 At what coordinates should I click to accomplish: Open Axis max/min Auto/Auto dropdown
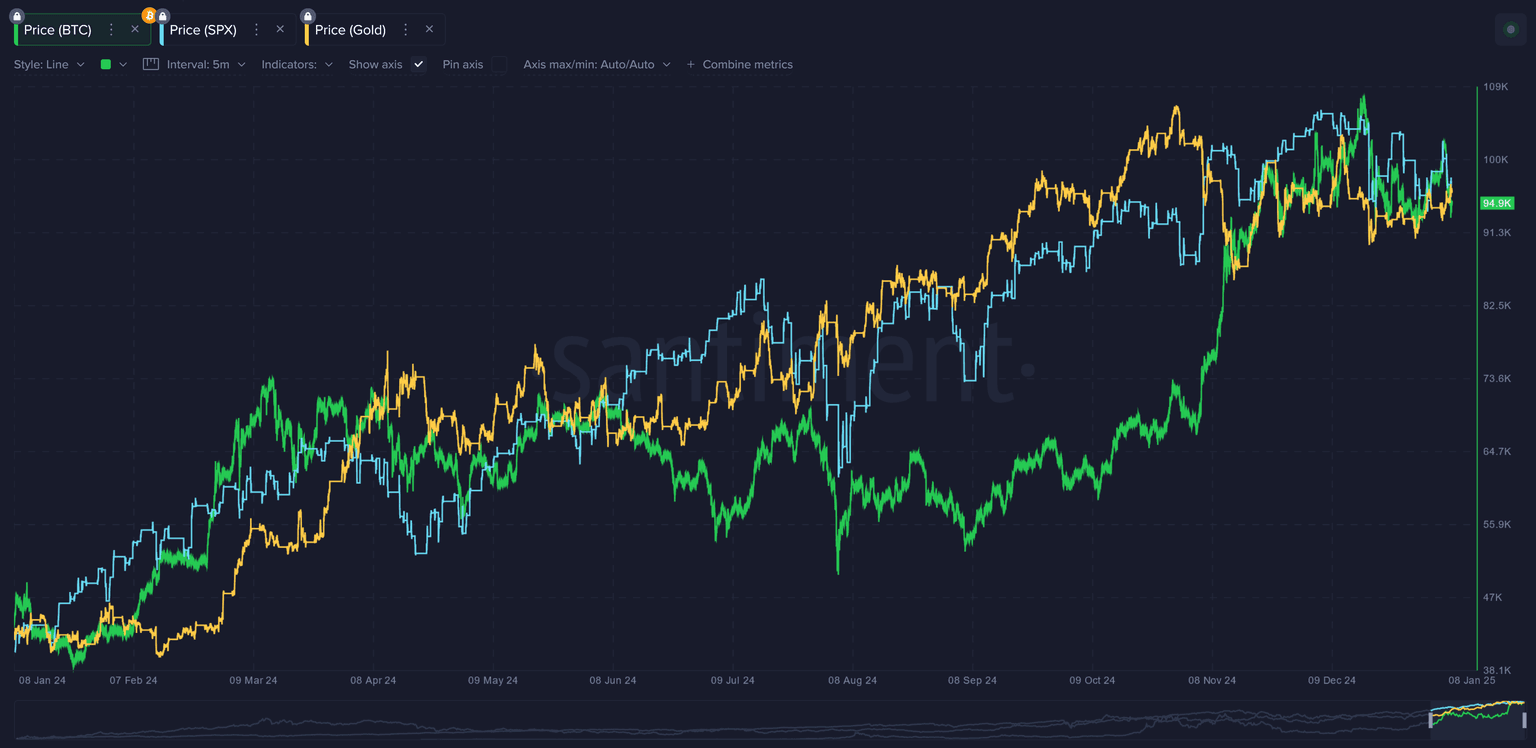point(596,64)
